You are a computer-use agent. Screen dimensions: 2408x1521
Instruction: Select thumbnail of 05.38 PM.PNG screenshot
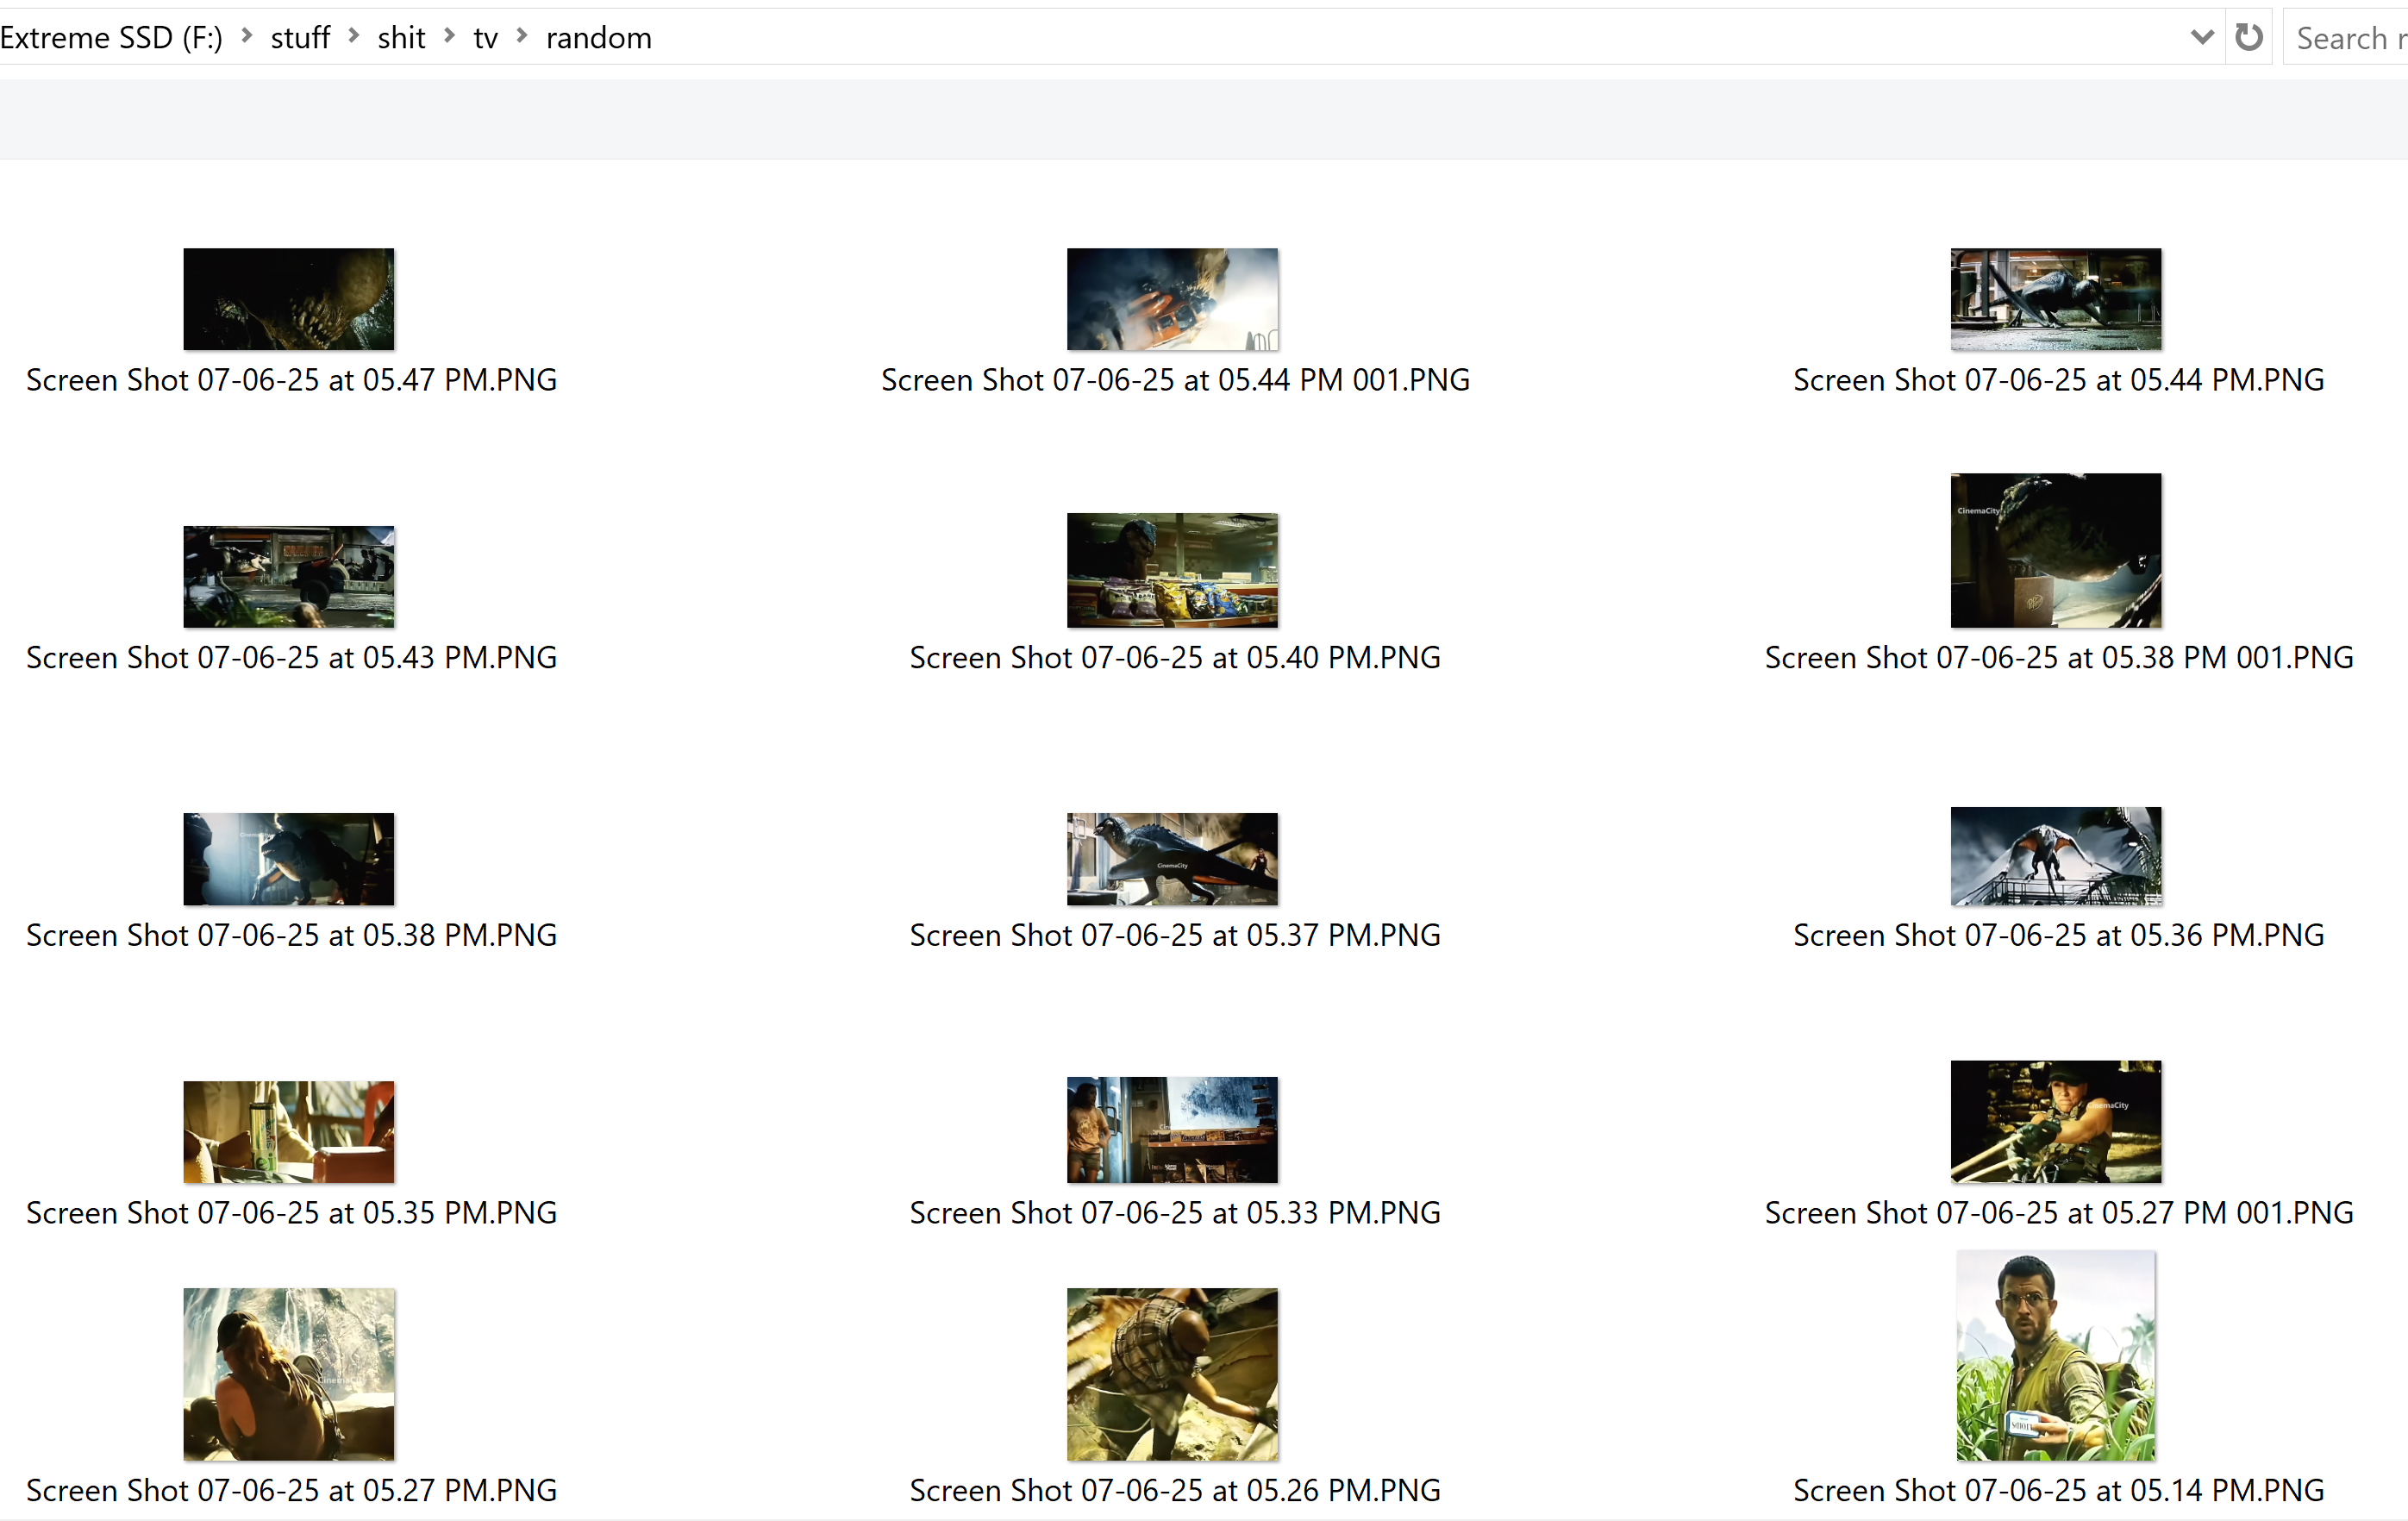[x=289, y=859]
